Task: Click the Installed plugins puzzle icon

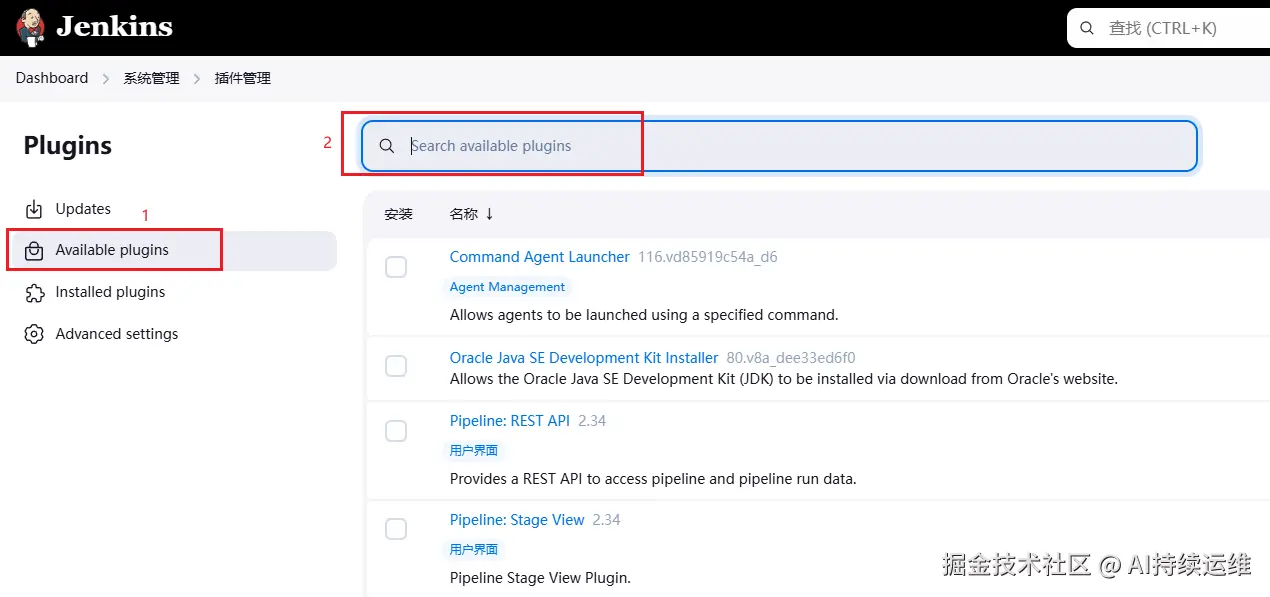Action: coord(33,292)
